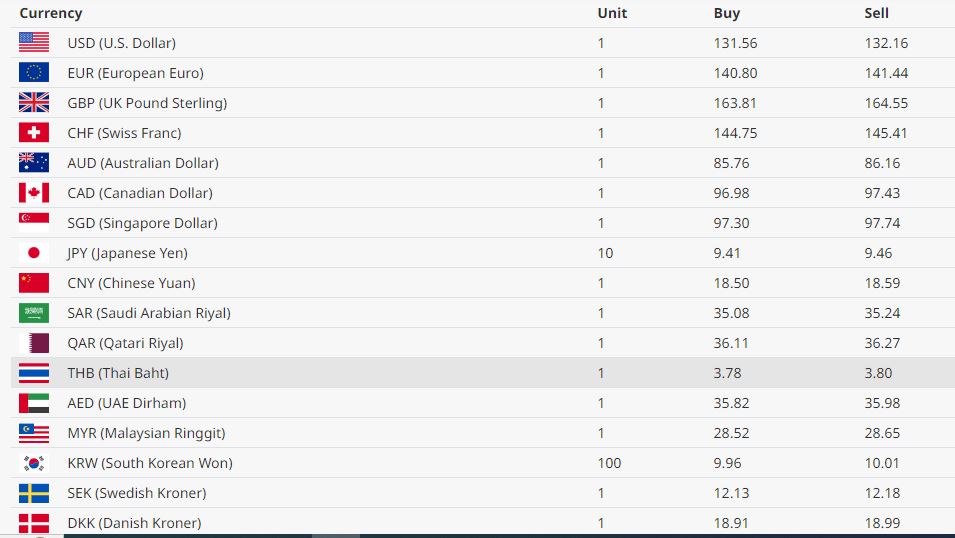Click the Swedish flag icon

coord(34,493)
